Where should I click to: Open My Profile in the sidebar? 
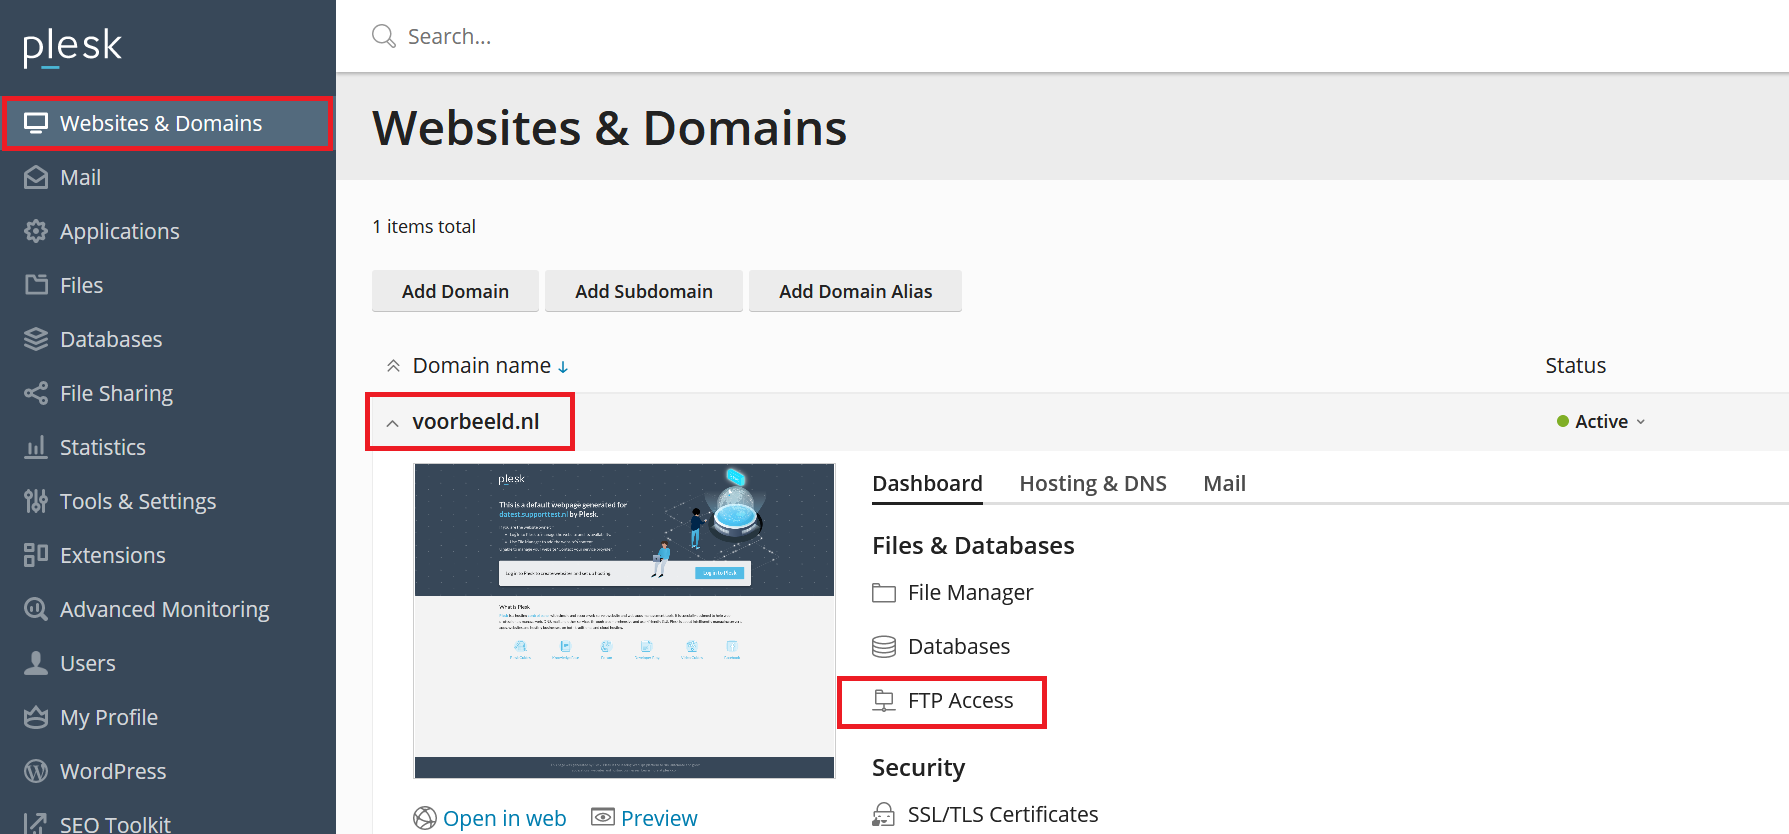coord(168,717)
